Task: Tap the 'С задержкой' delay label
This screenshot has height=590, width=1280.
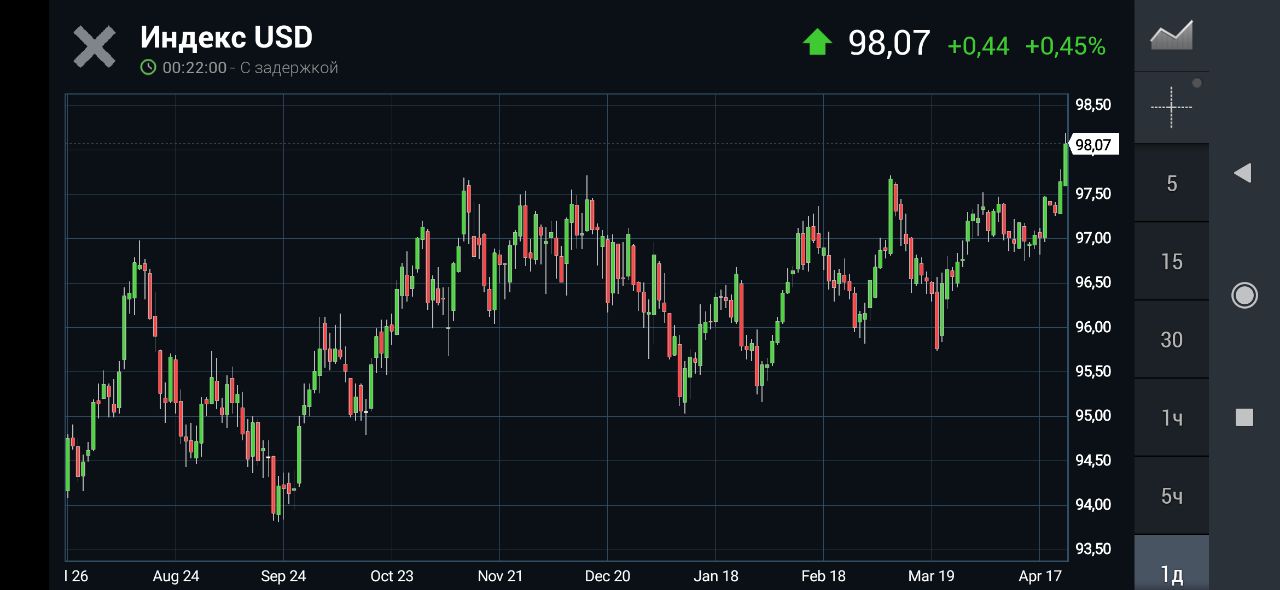Action: click(x=289, y=68)
